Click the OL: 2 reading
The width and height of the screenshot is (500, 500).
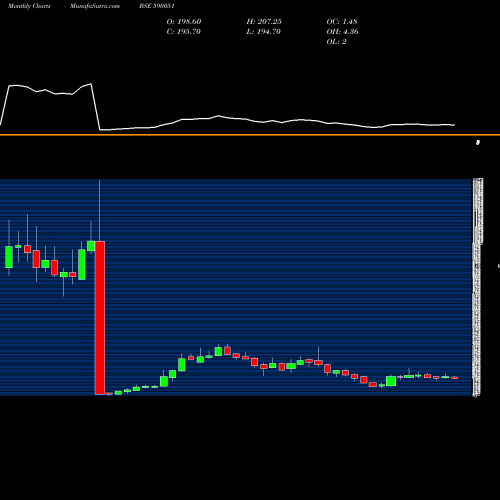pos(336,42)
